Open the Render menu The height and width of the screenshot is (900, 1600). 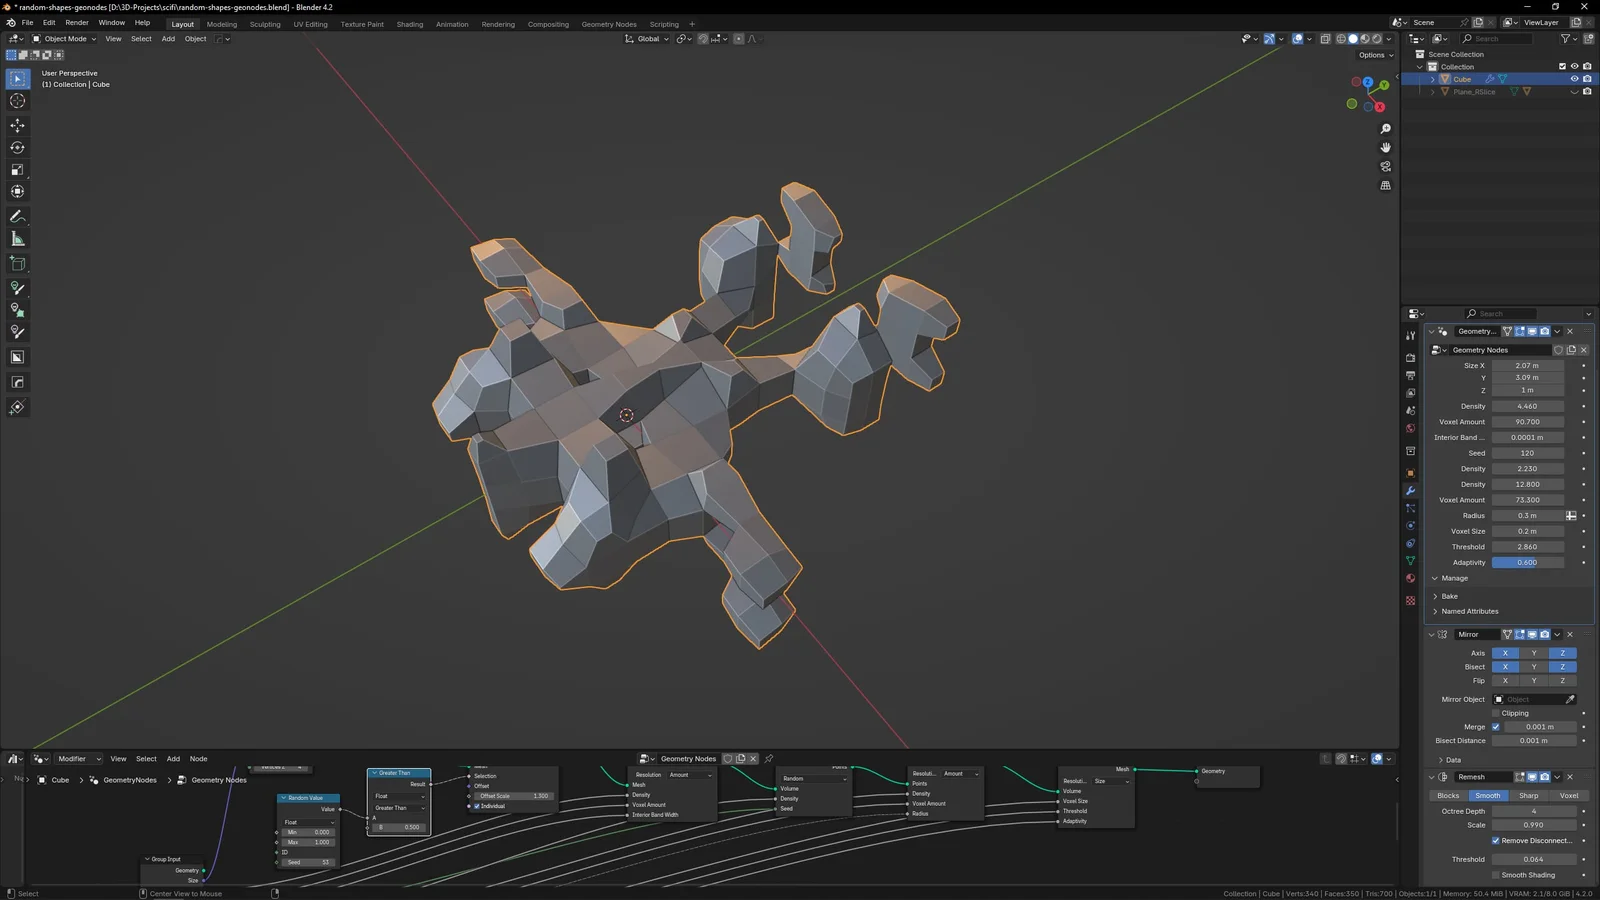(x=77, y=22)
